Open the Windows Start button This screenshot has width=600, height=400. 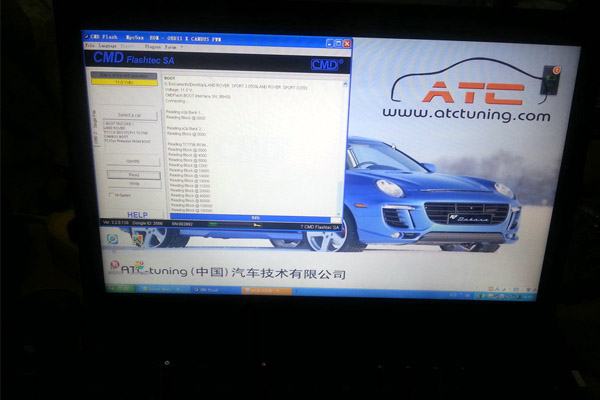(120, 288)
